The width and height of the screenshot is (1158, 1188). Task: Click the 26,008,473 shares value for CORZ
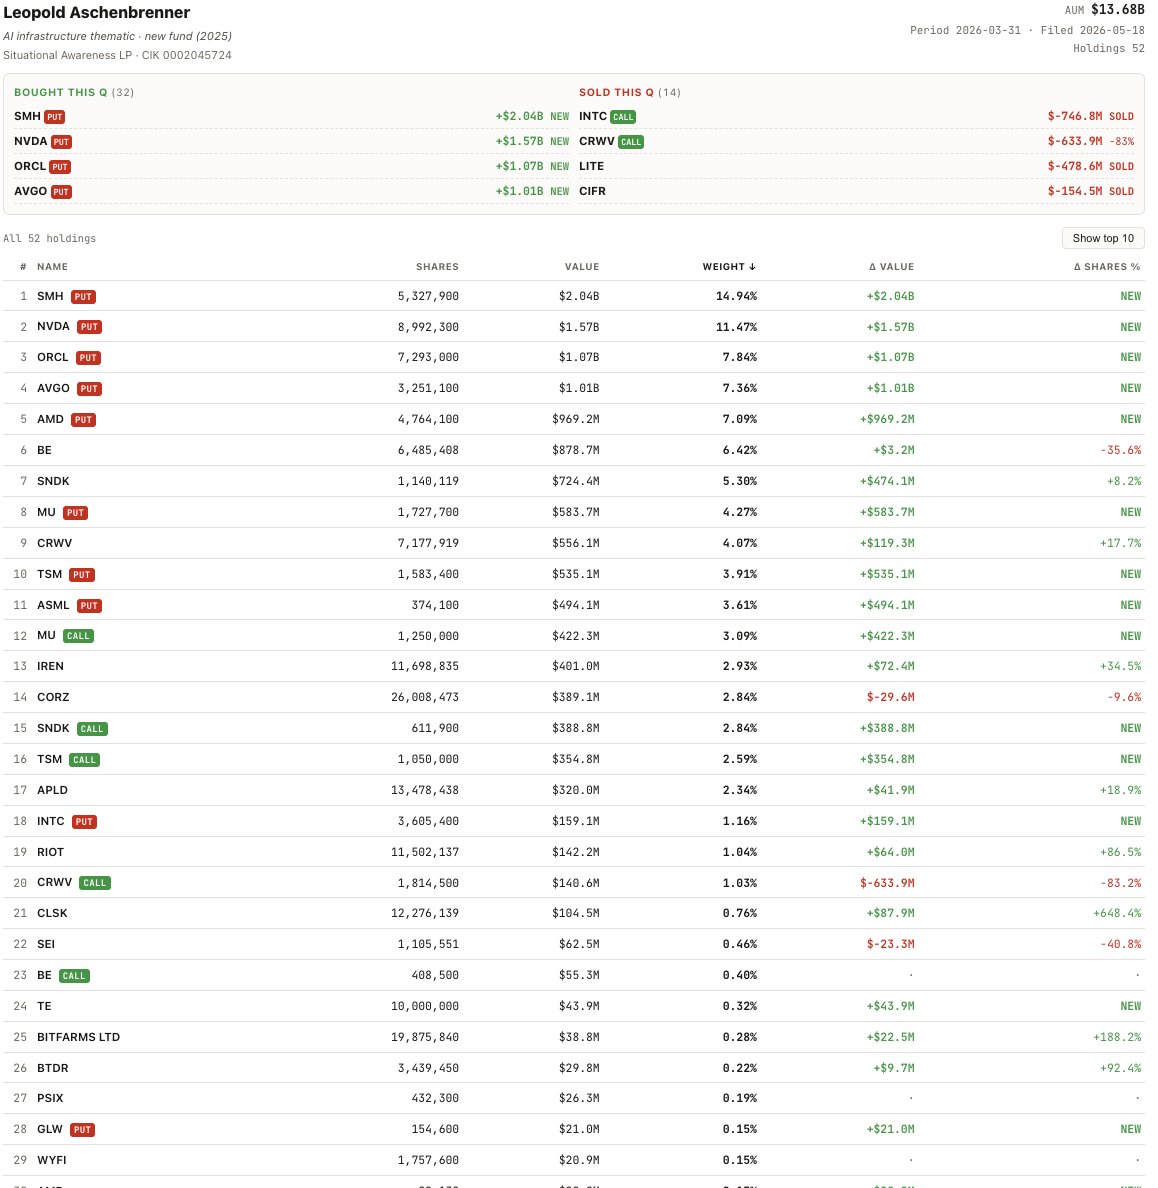pos(424,698)
